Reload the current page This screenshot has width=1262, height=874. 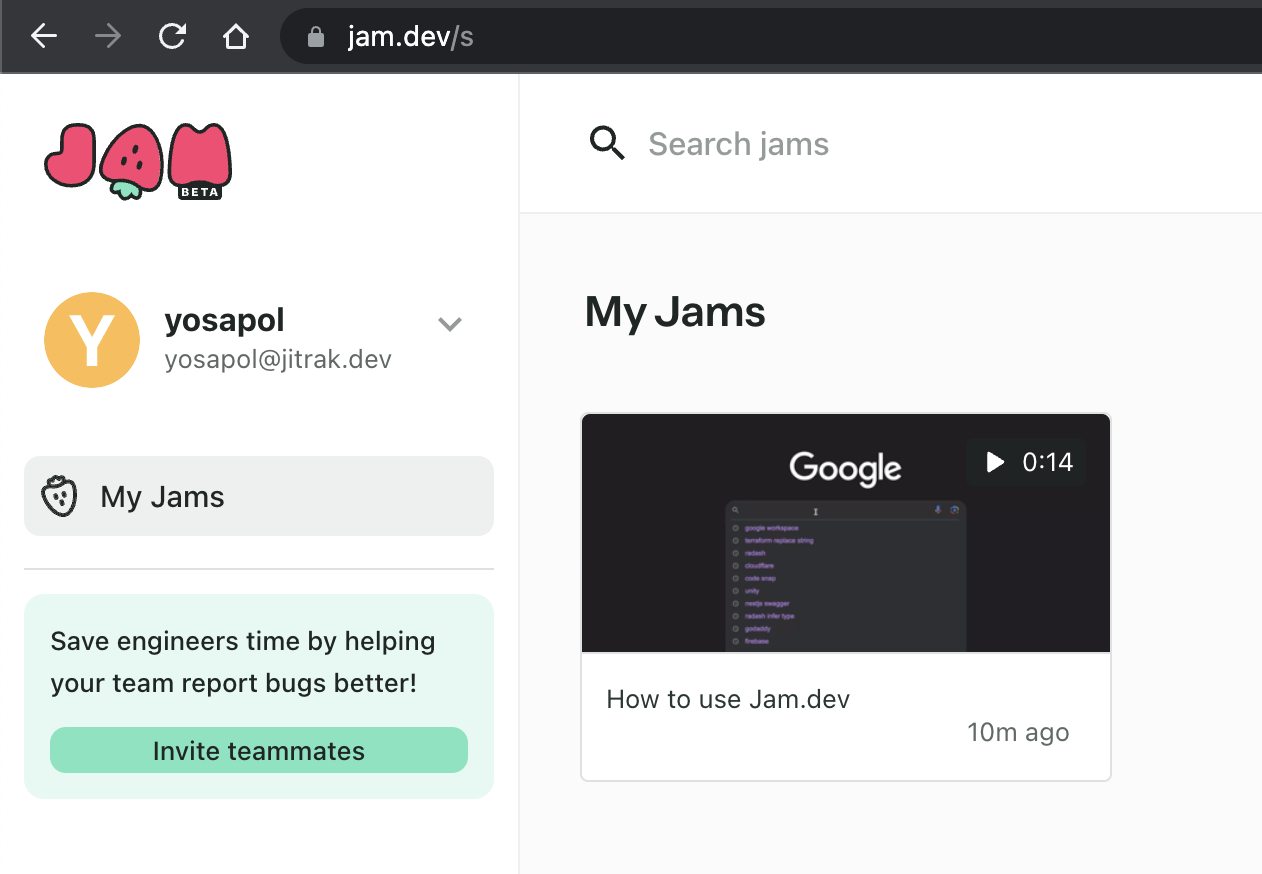(172, 37)
